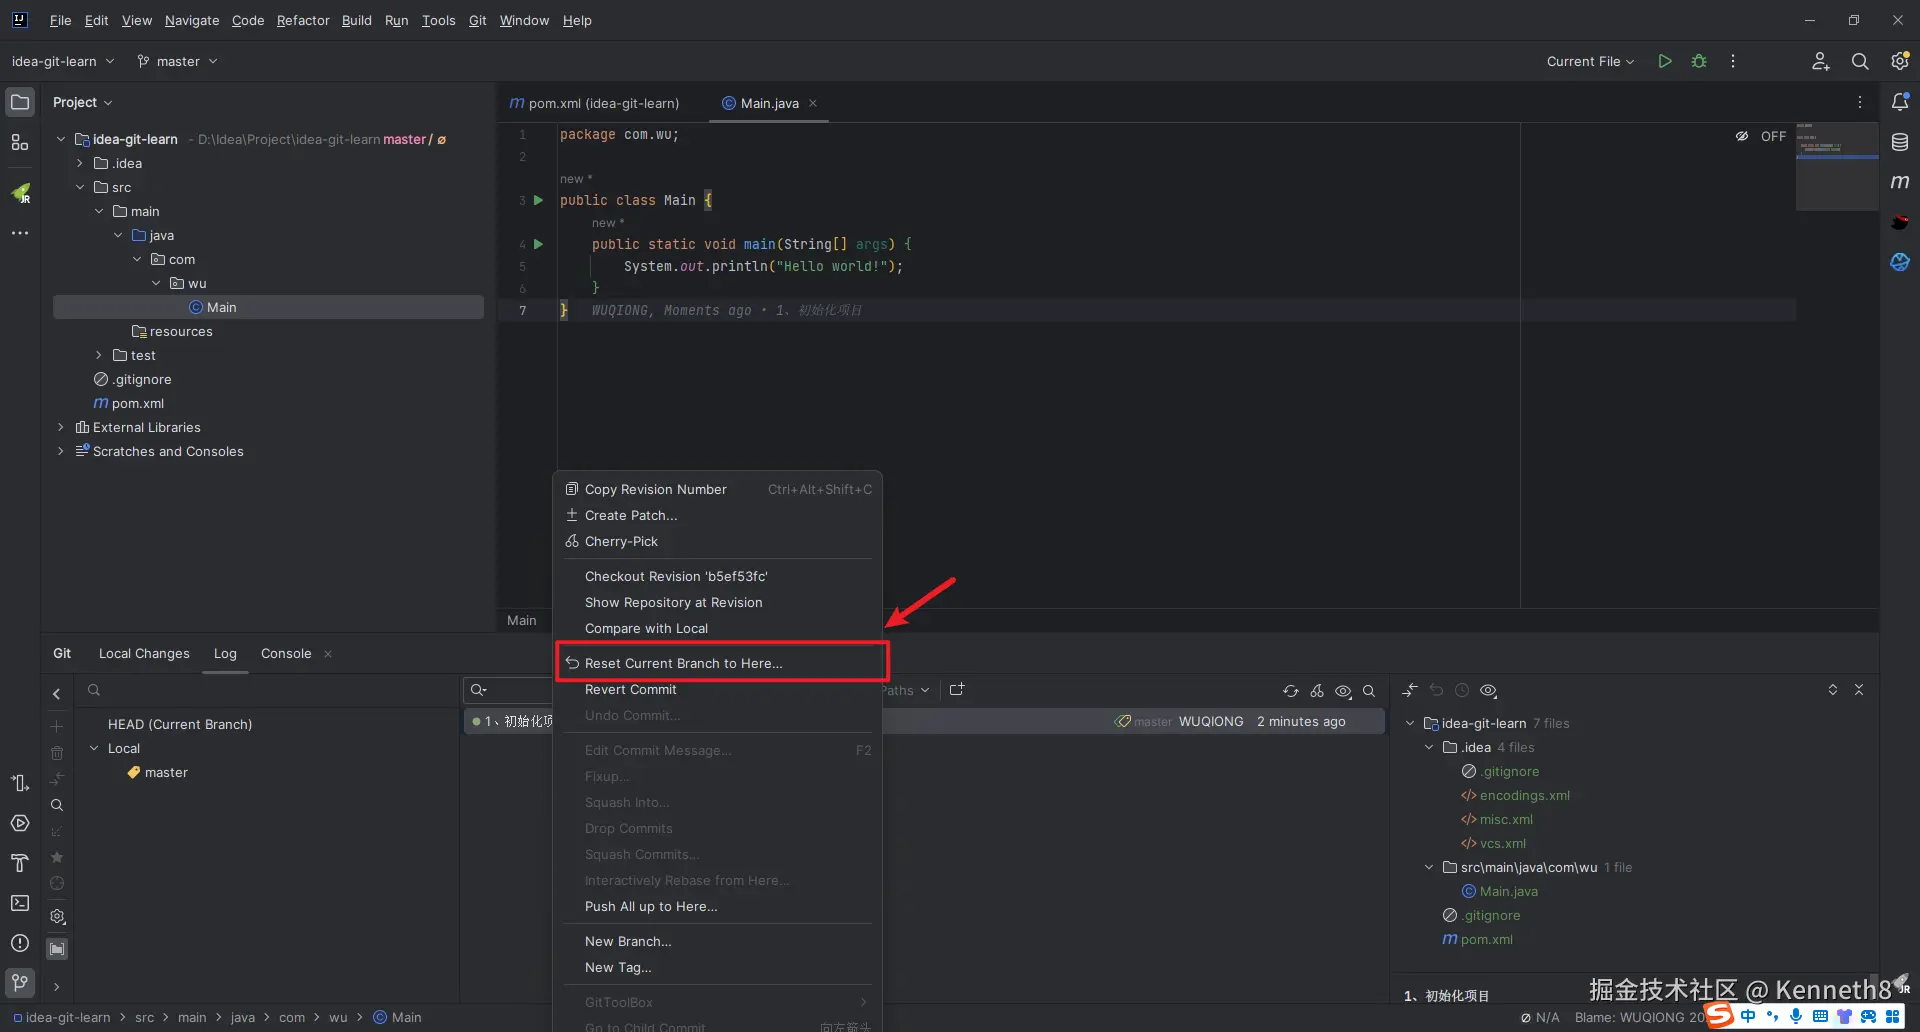Image resolution: width=1920 pixels, height=1032 pixels.
Task: Open the Current File run configuration dropdown
Action: pos(1590,61)
